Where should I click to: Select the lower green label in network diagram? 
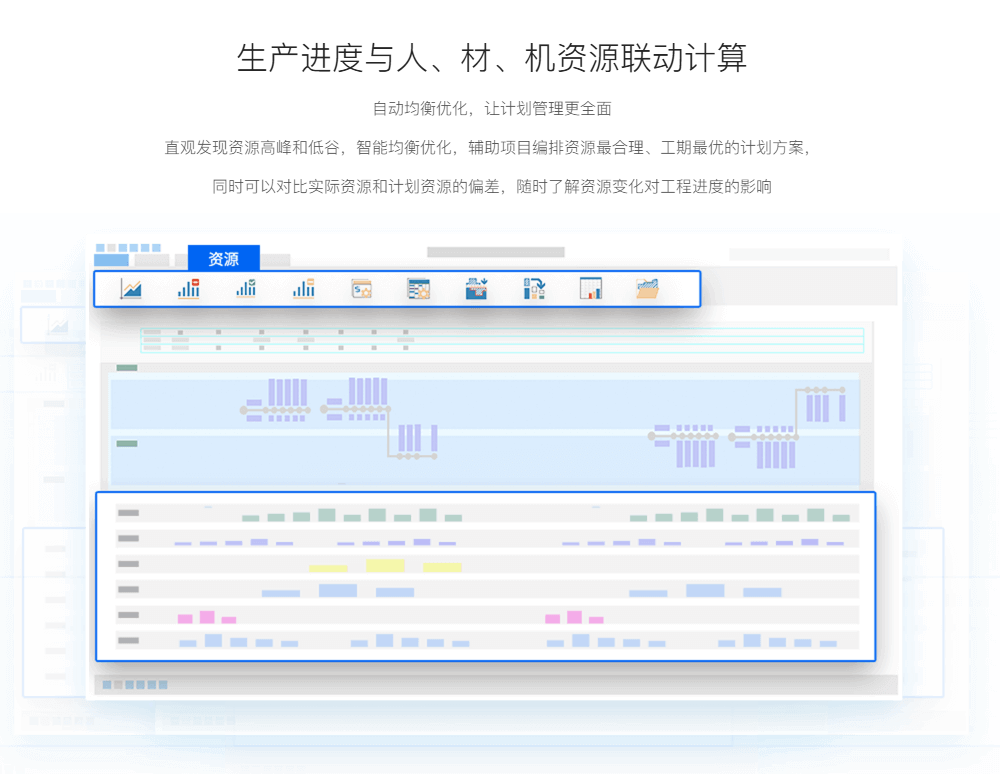[x=127, y=443]
